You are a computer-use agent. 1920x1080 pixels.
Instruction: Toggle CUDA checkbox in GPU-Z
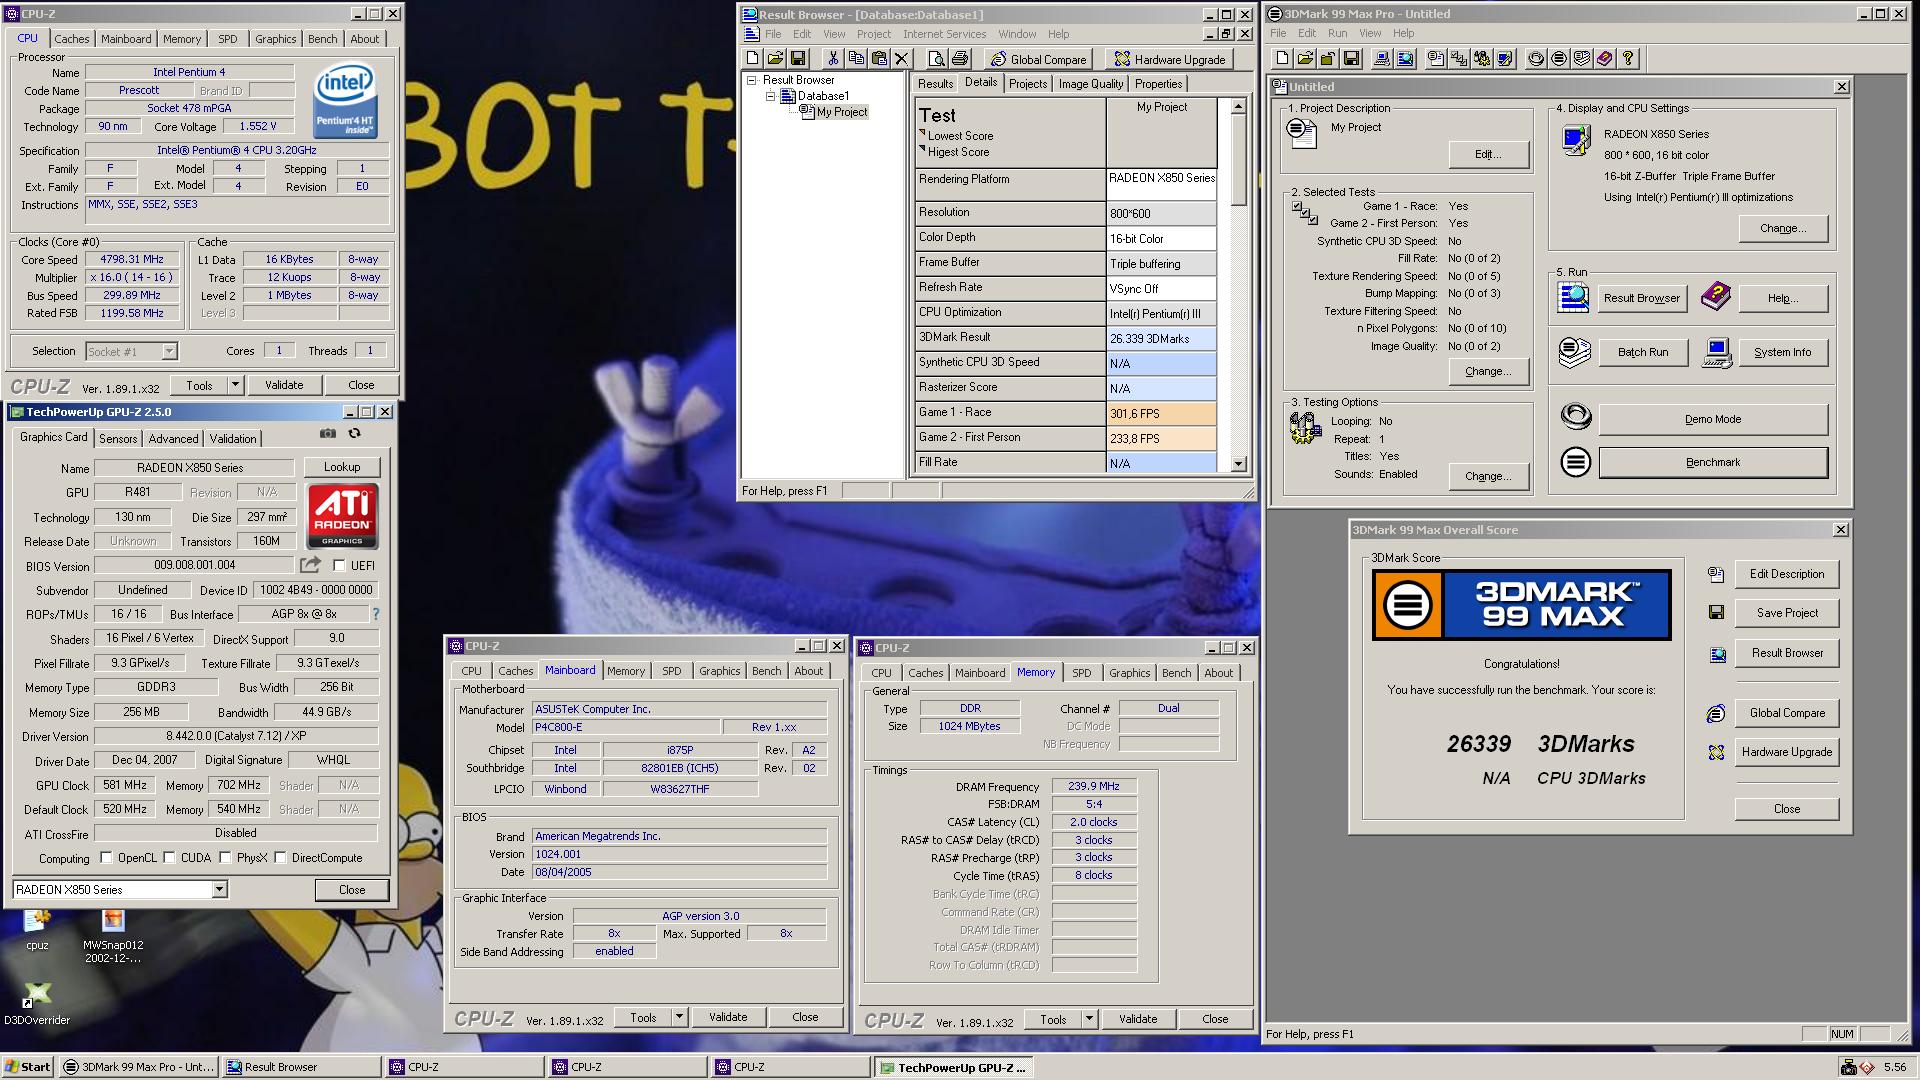click(x=169, y=858)
